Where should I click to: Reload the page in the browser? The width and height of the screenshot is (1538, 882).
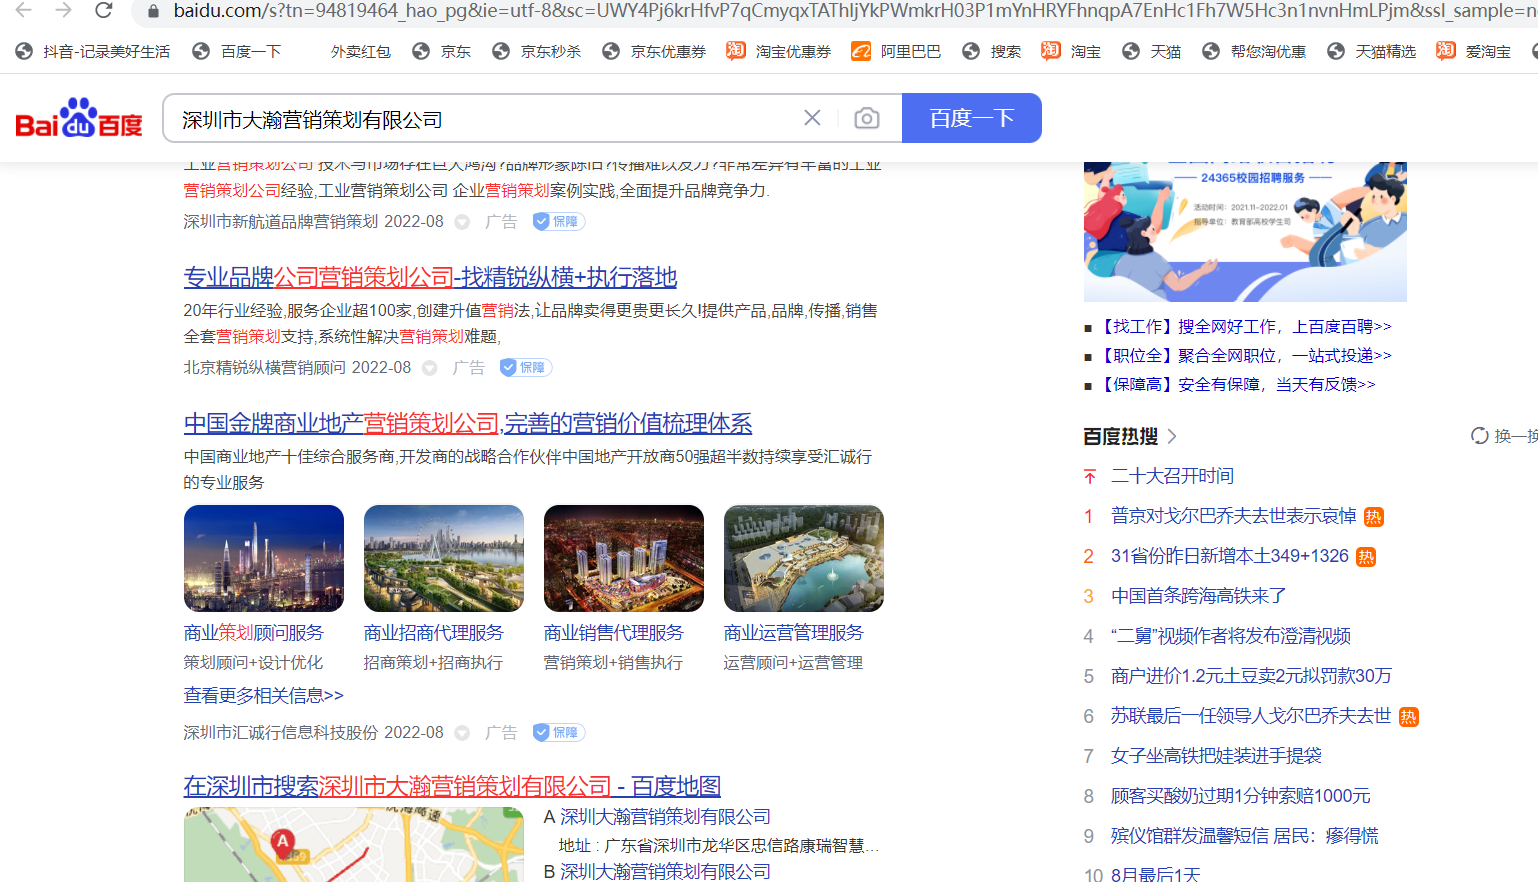(x=104, y=11)
